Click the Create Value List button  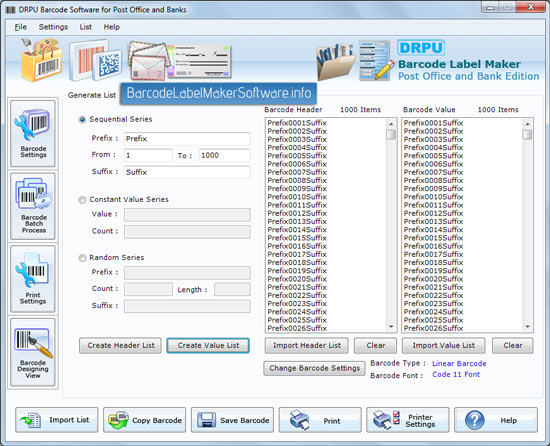click(x=208, y=345)
